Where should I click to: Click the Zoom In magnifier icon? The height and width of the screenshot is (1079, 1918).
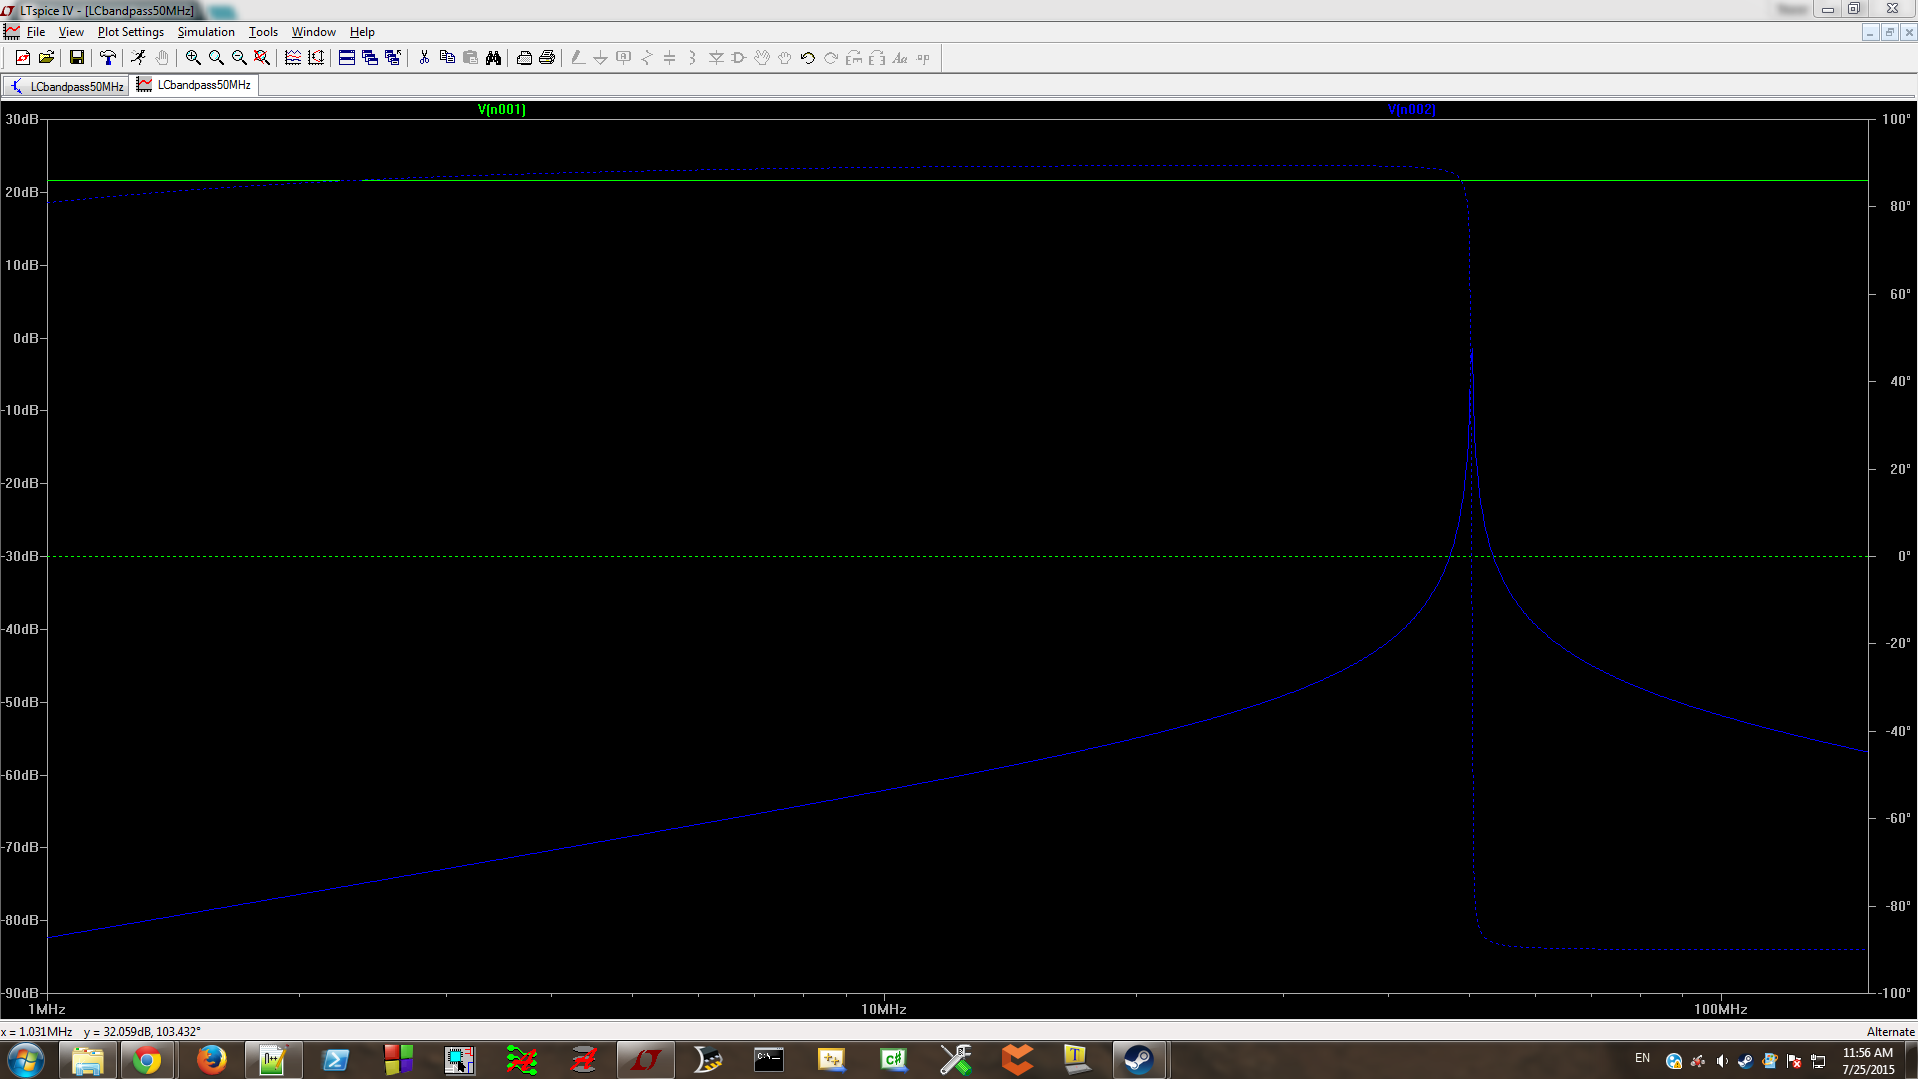pyautogui.click(x=193, y=58)
